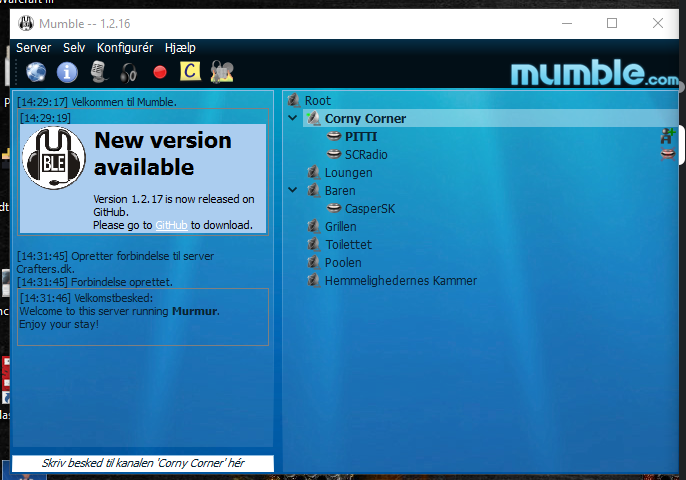Click the Grillen channel icon
This screenshot has width=686, height=480.
[314, 226]
